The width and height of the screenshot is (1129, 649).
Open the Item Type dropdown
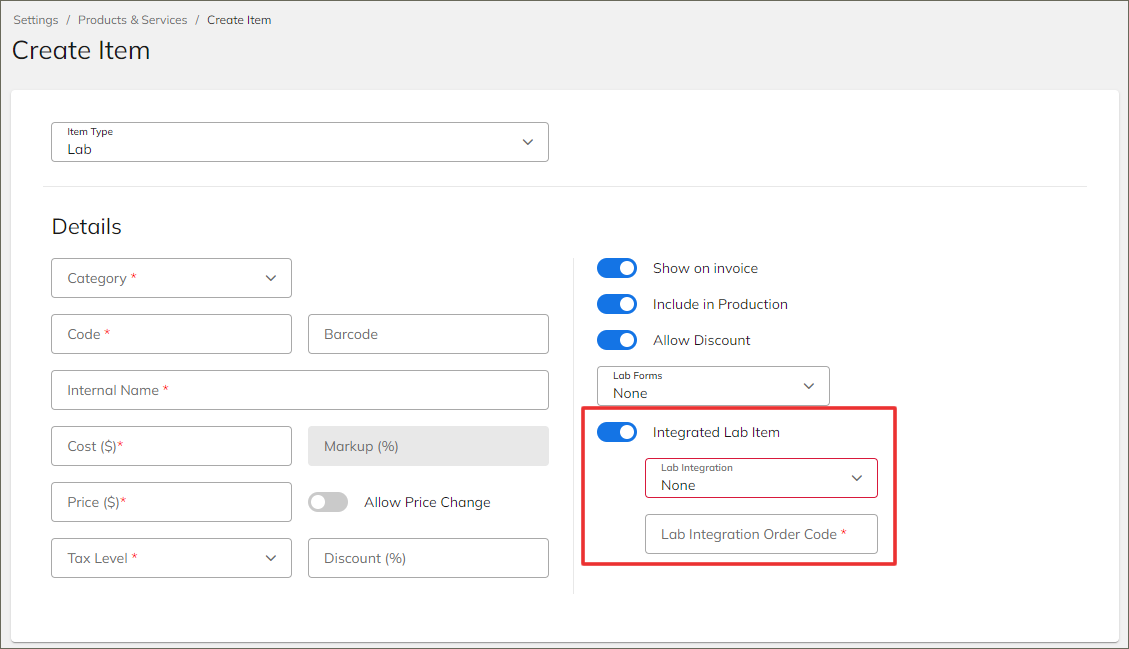300,142
